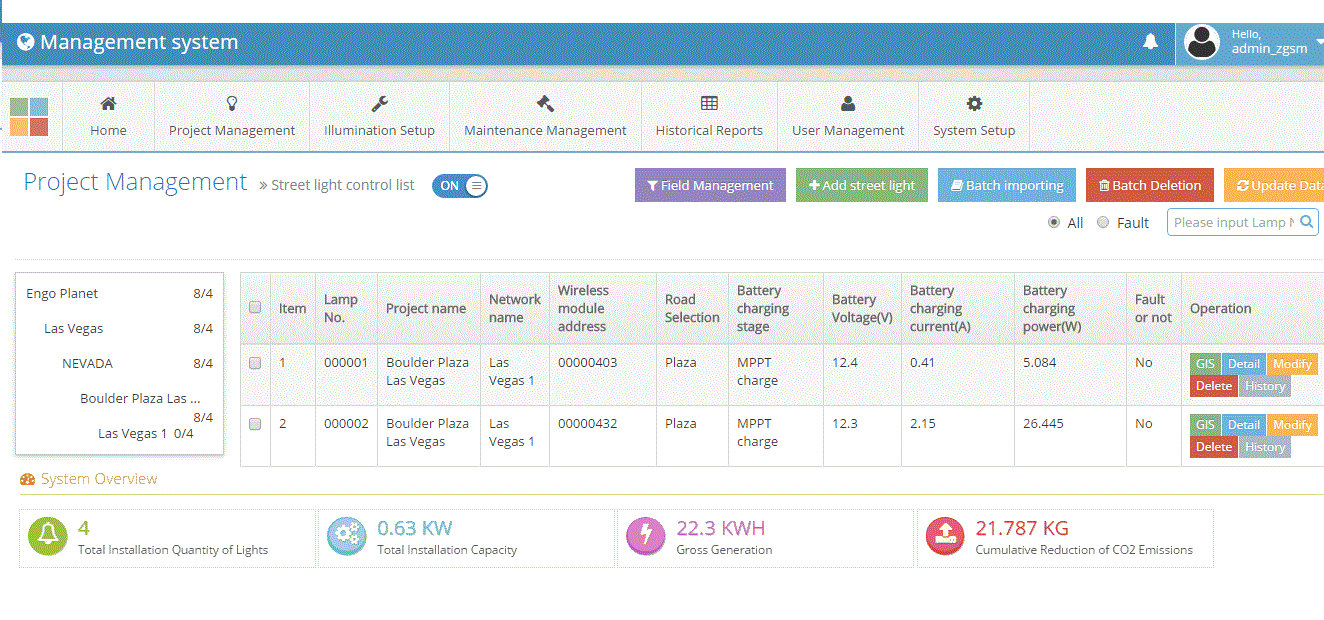Click the Project Management lightbulb icon
The image size is (1324, 620).
[232, 103]
